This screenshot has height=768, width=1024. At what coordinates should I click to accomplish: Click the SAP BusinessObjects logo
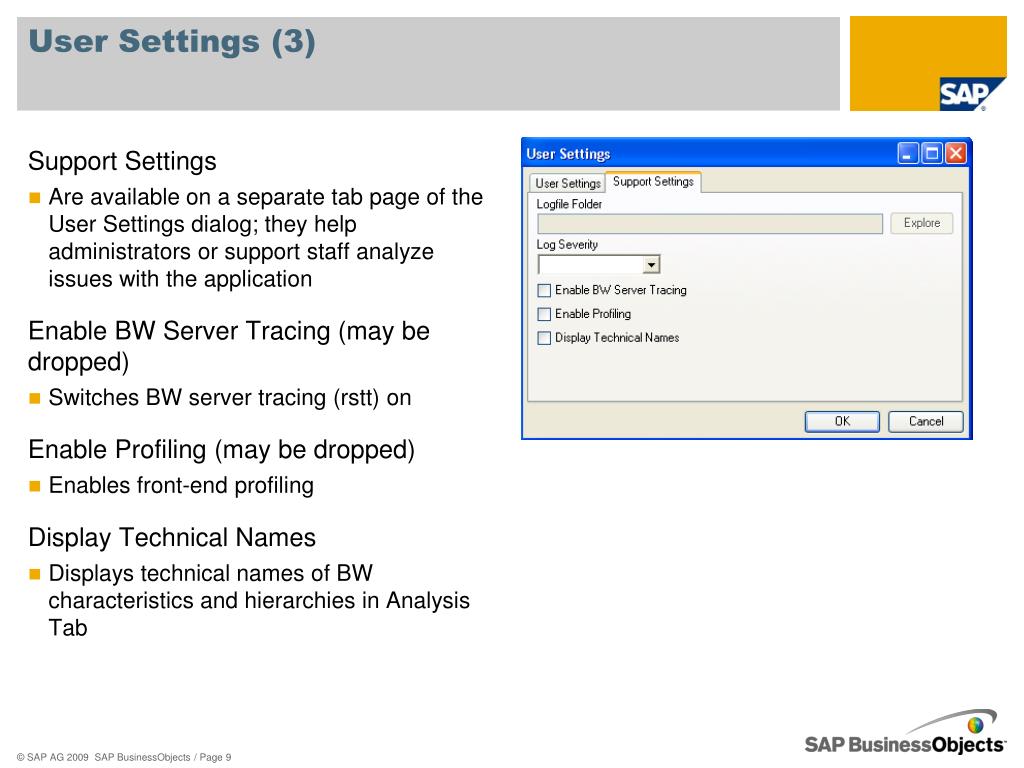(904, 733)
